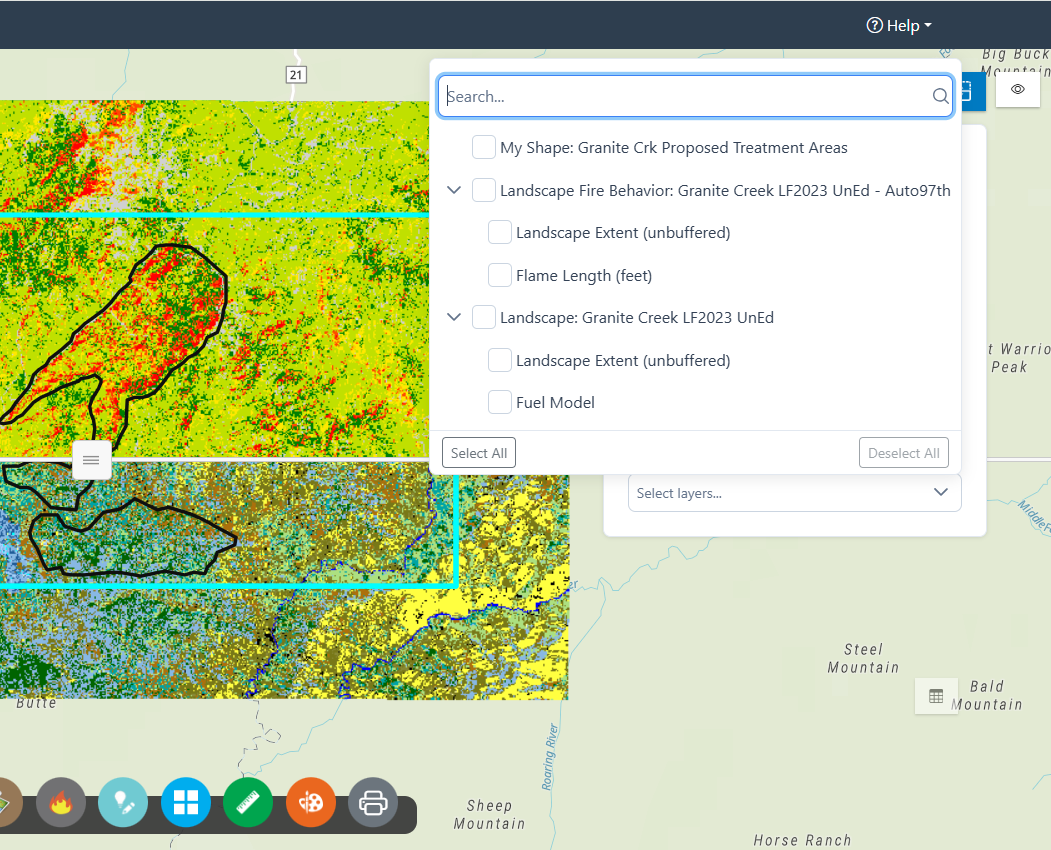Screen dimensions: 1051x850
Task: Check My Shape: Granite Crk Proposed Treatment Areas
Action: pyautogui.click(x=484, y=147)
